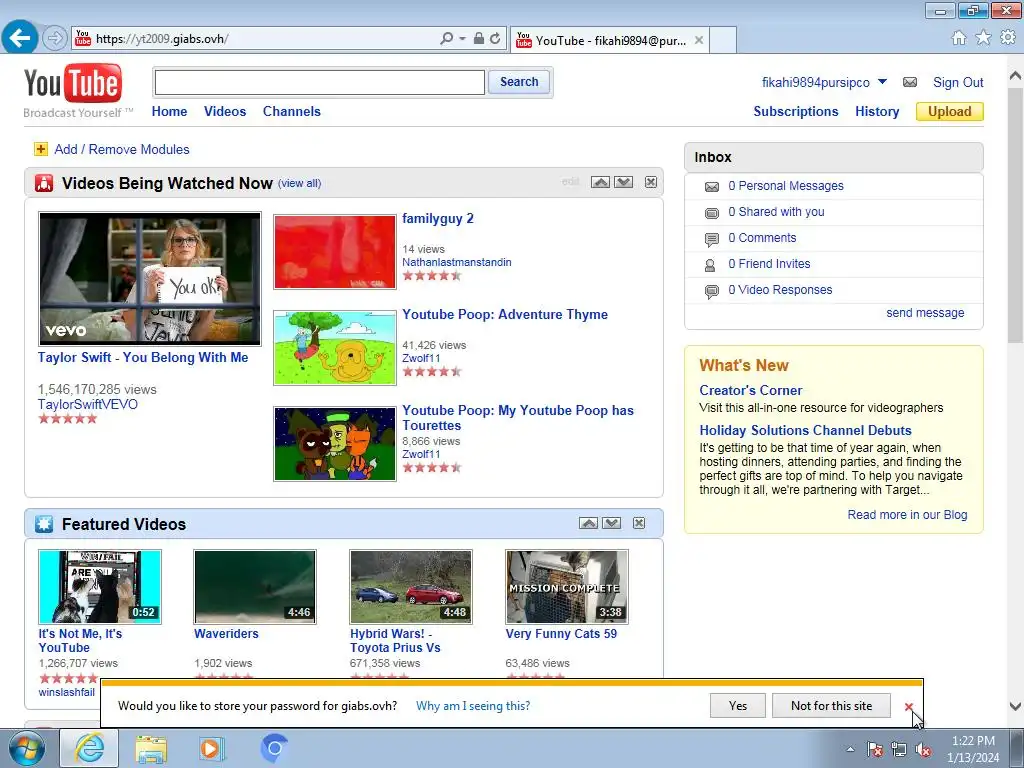The width and height of the screenshot is (1024, 768).
Task: Open Youtube Poop: Adventure Thyme title link
Action: click(505, 315)
